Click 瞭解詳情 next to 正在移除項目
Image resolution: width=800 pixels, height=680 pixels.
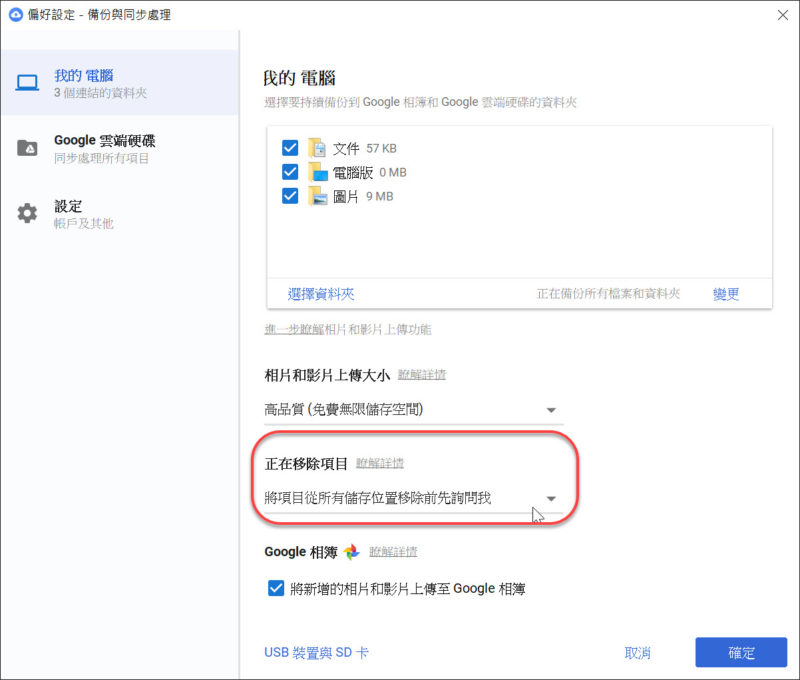click(x=380, y=463)
